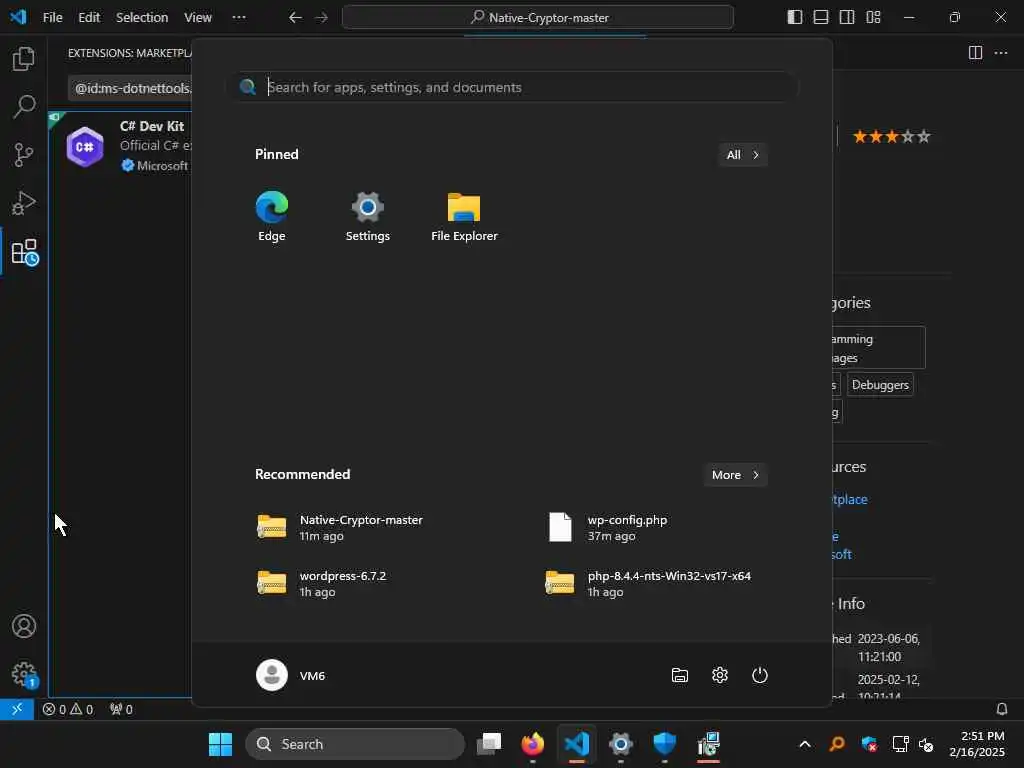The image size is (1024, 768).
Task: Toggle secondary side bar layout icon
Action: point(847,17)
